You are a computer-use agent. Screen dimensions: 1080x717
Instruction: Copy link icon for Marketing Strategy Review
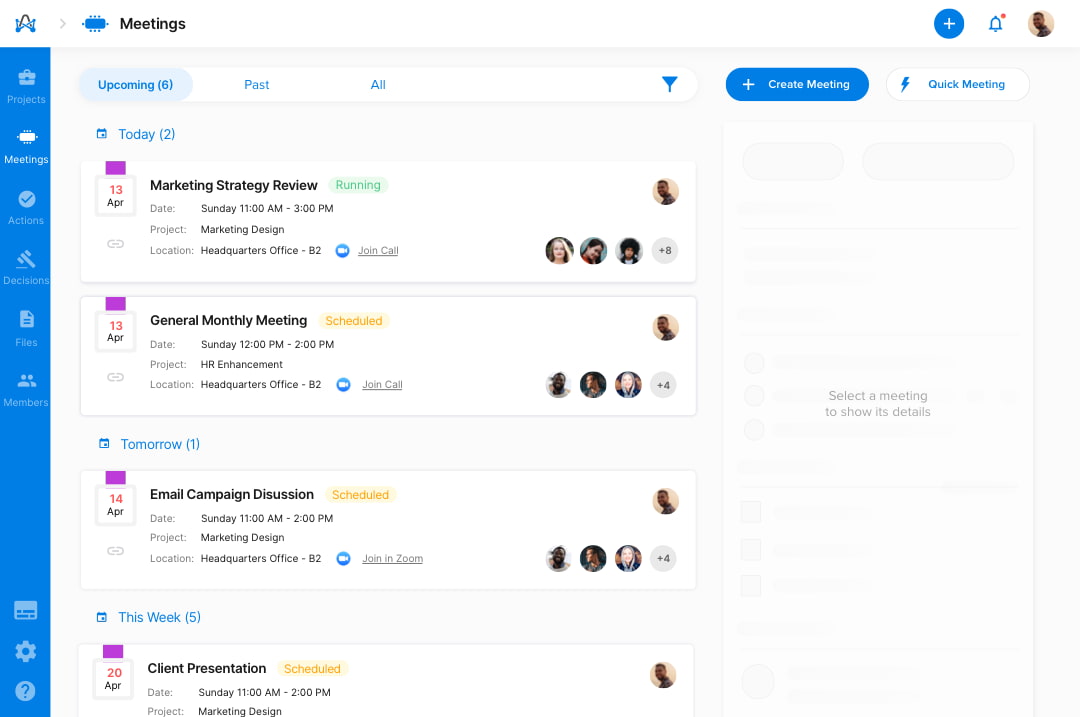[x=115, y=244]
